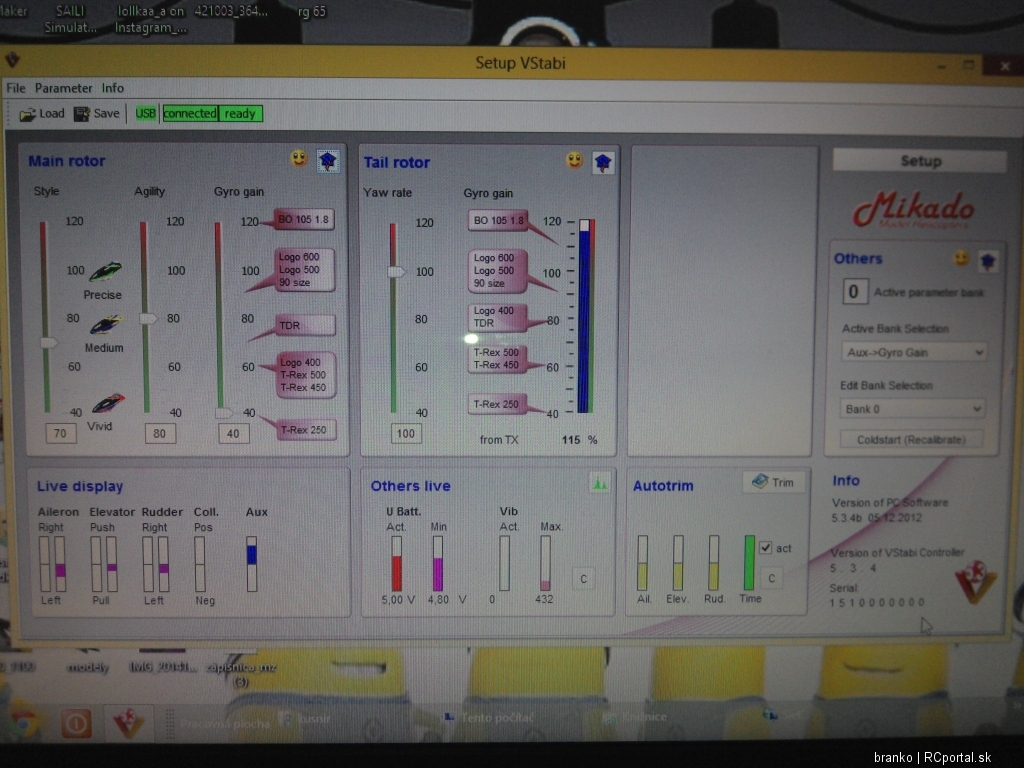The height and width of the screenshot is (768, 1024).
Task: Click Main rotor TDR gain preset label
Action: [x=304, y=325]
